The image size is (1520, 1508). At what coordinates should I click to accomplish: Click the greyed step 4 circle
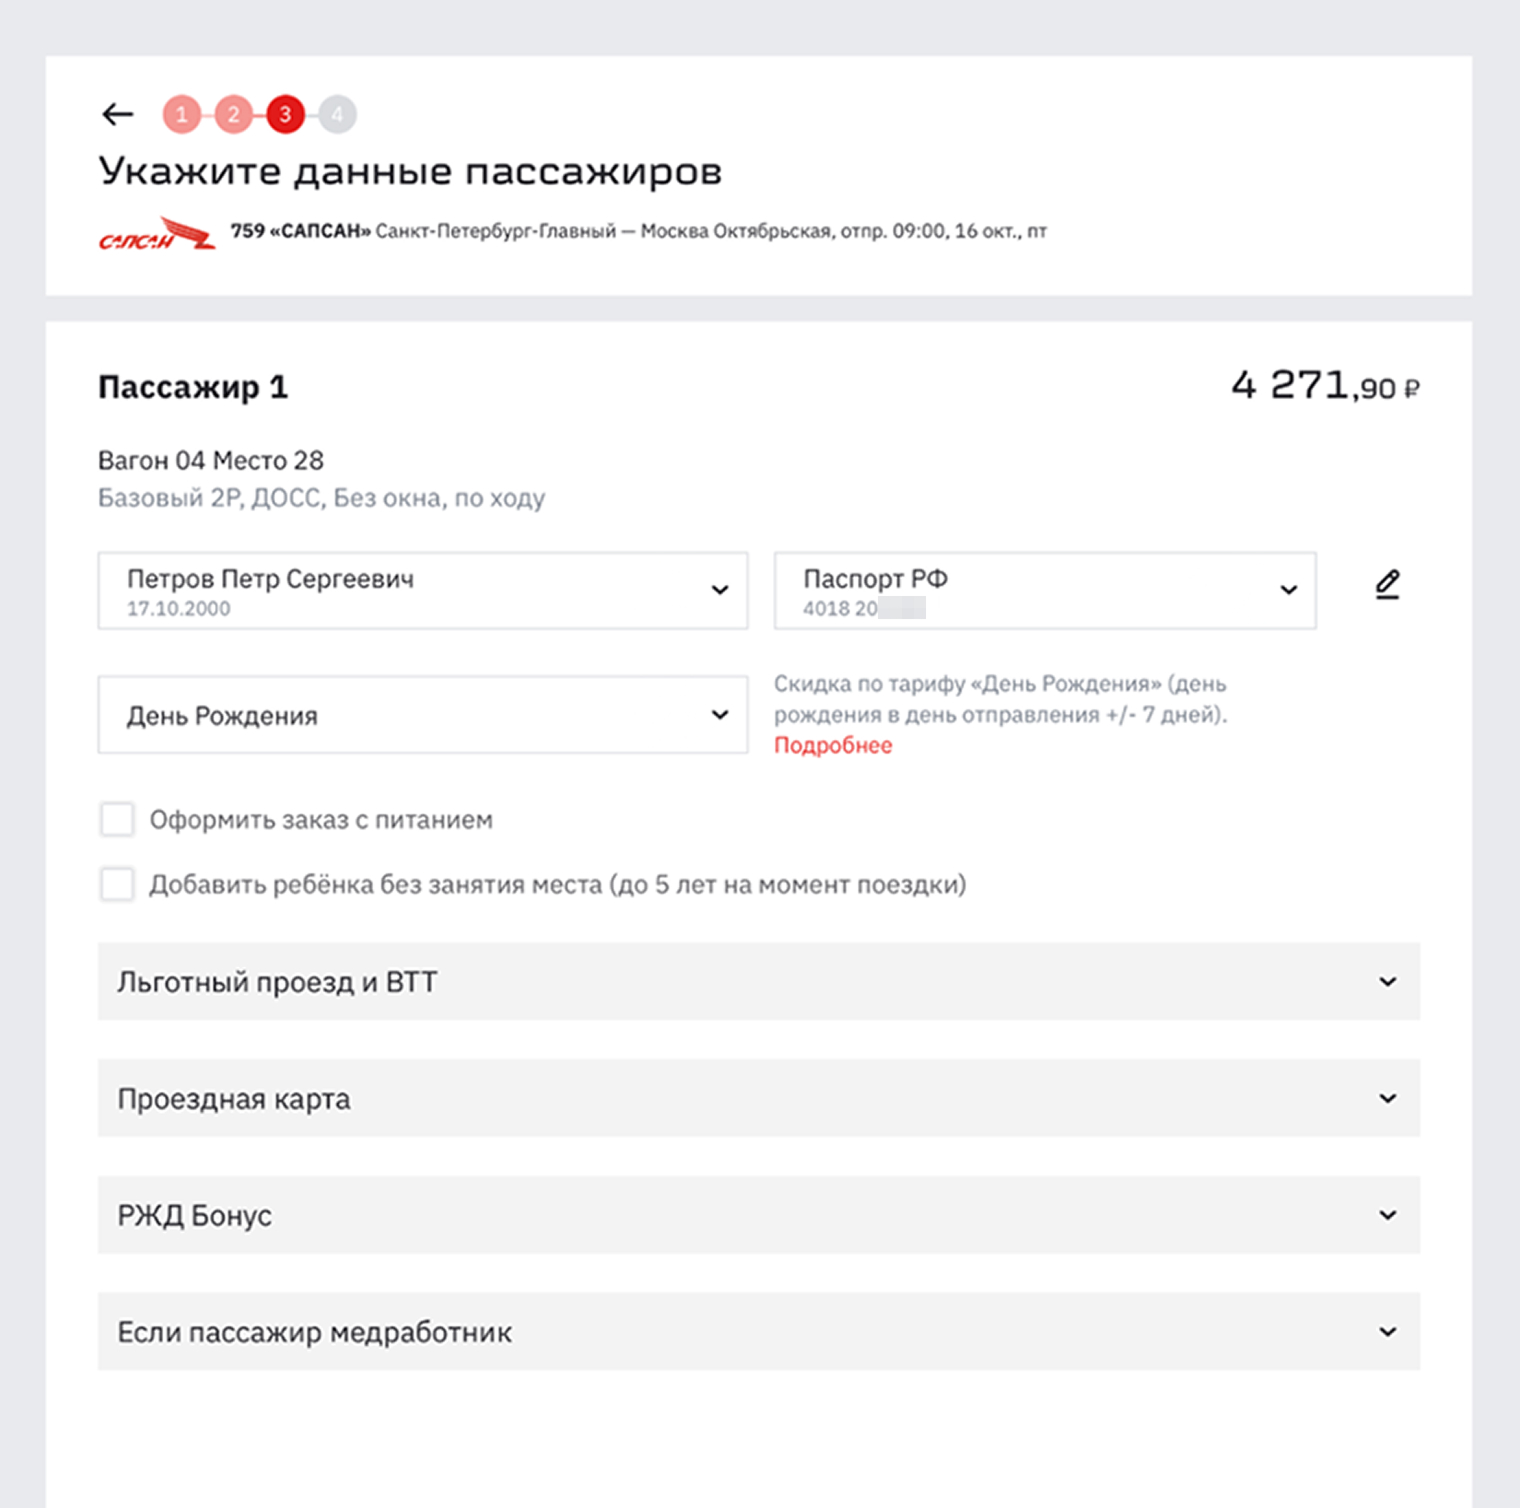click(338, 114)
